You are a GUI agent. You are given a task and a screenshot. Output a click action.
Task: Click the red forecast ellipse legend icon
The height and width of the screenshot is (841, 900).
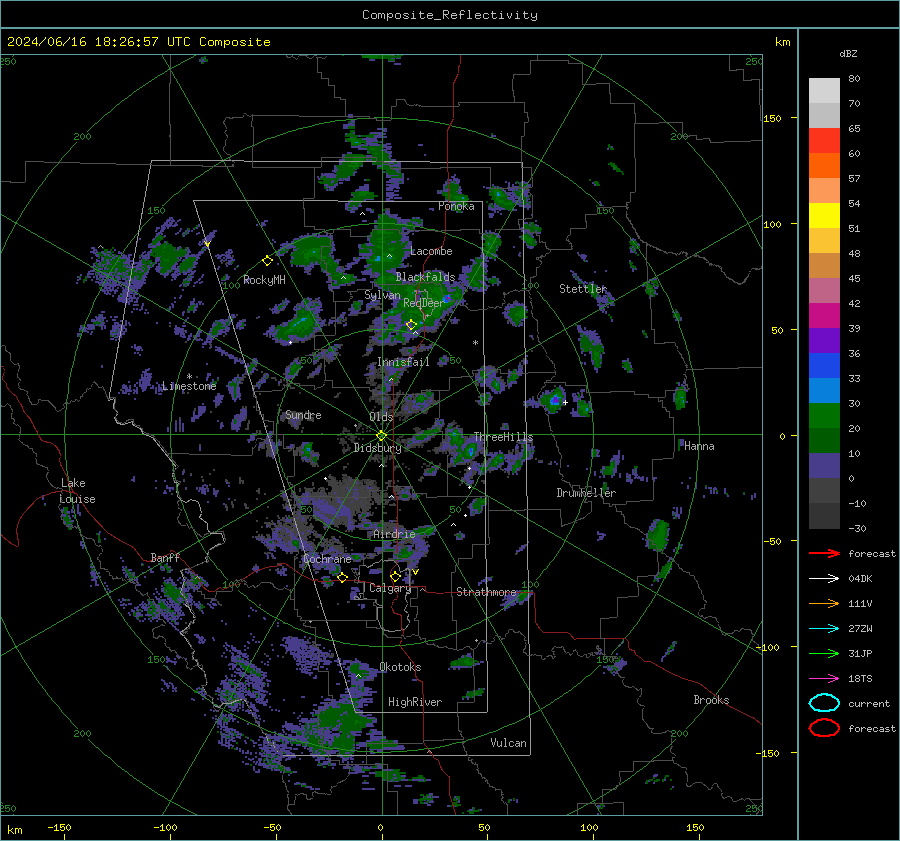[x=824, y=728]
